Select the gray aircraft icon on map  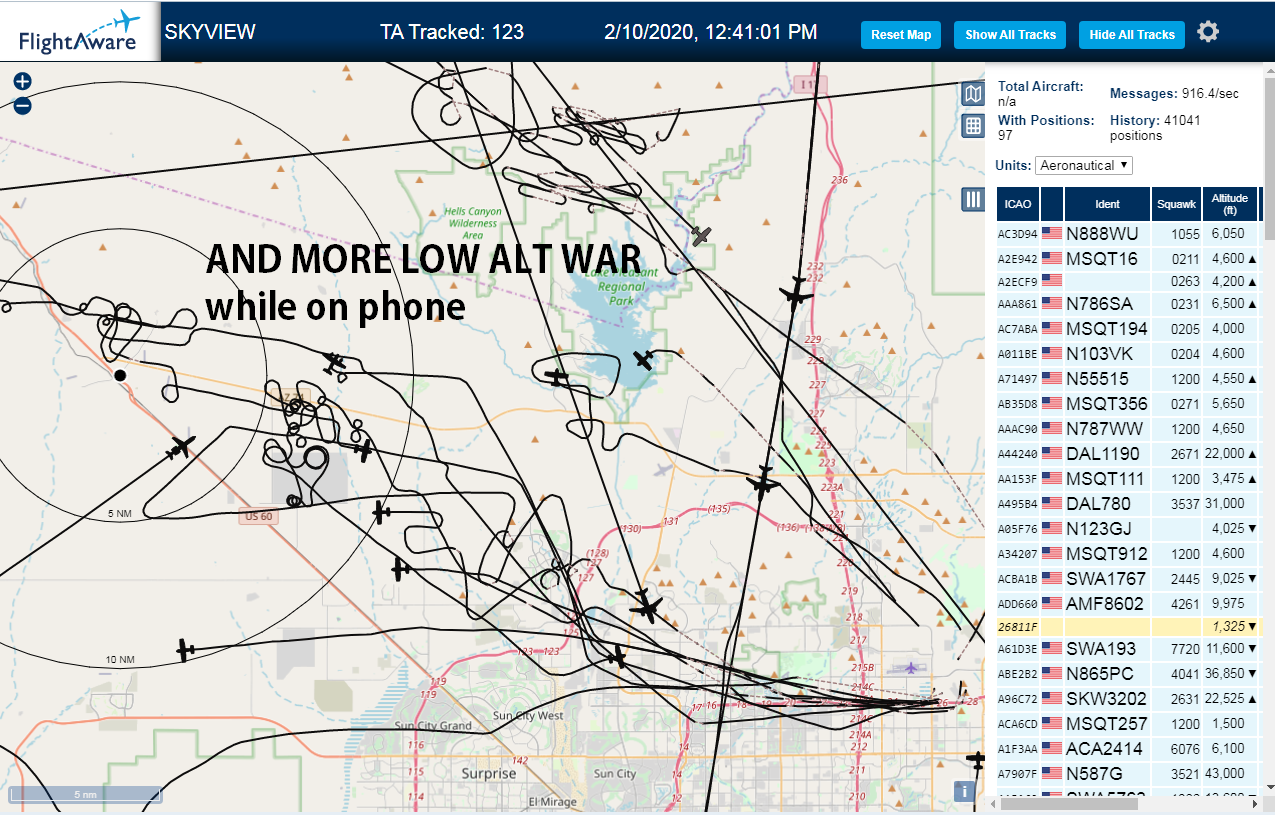tap(701, 235)
